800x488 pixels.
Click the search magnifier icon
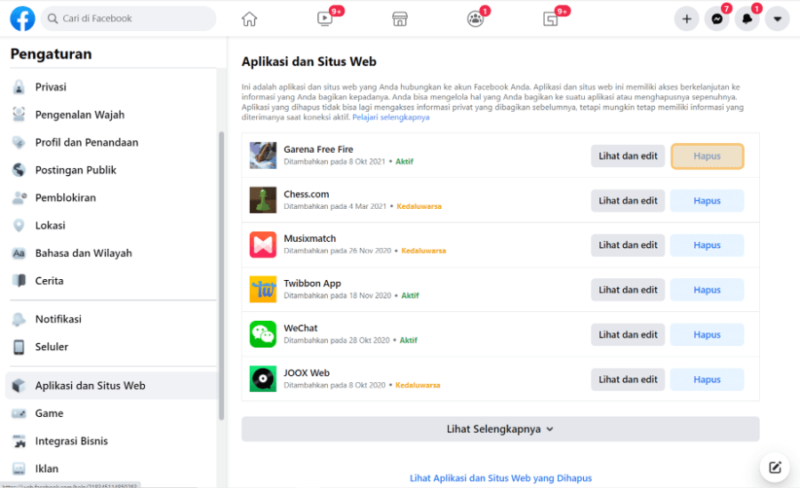click(52, 18)
